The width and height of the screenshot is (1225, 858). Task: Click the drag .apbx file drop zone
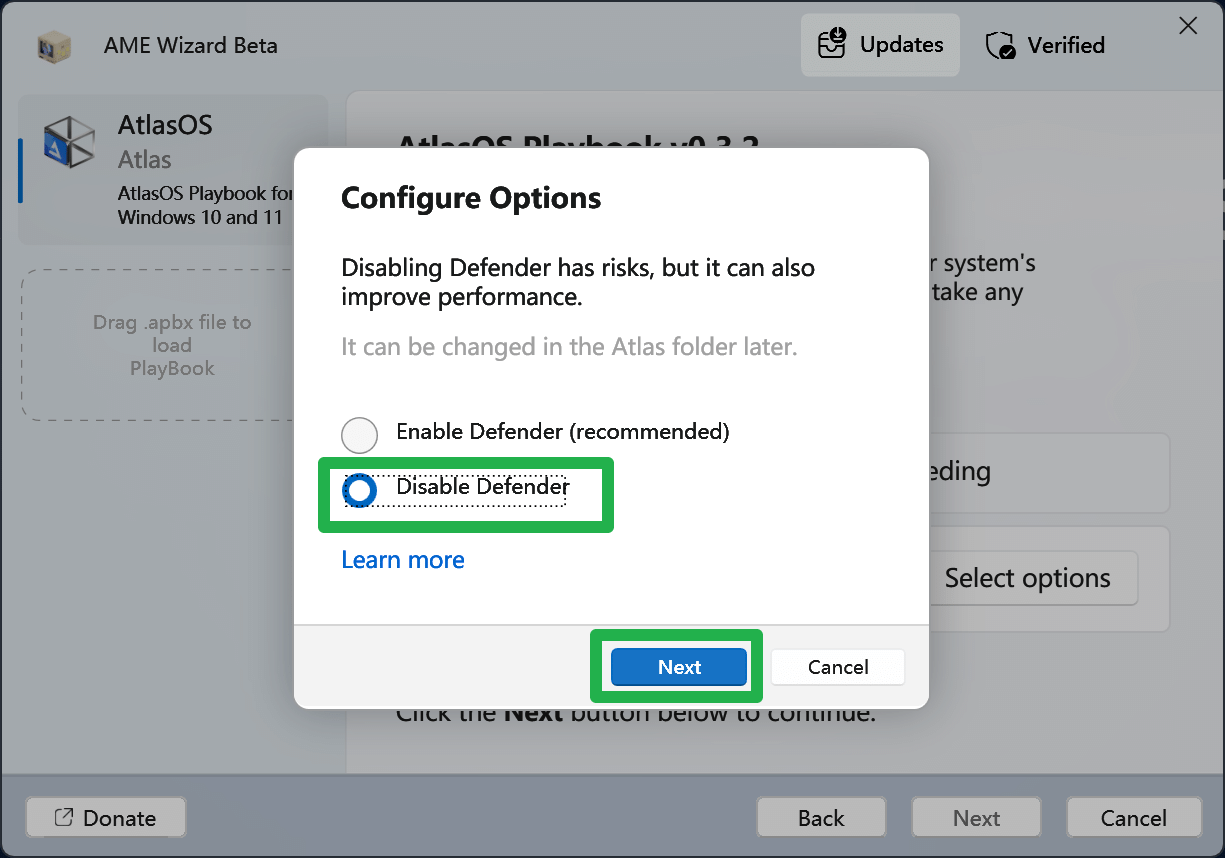coord(172,345)
